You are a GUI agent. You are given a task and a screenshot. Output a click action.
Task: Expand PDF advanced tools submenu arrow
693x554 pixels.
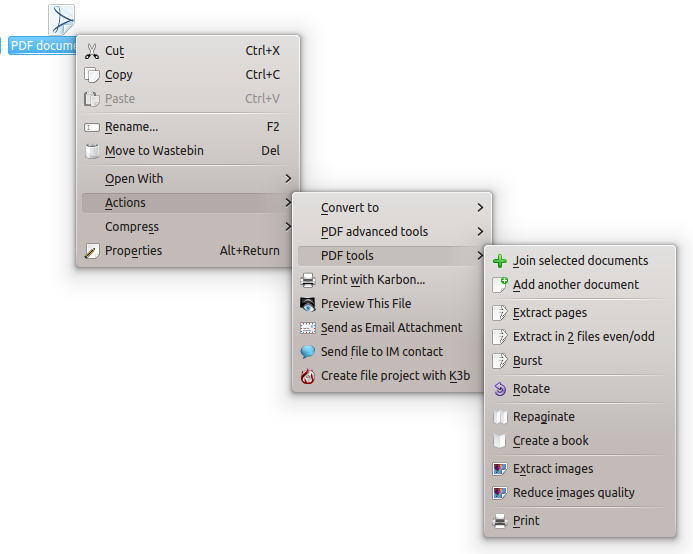pyautogui.click(x=480, y=231)
